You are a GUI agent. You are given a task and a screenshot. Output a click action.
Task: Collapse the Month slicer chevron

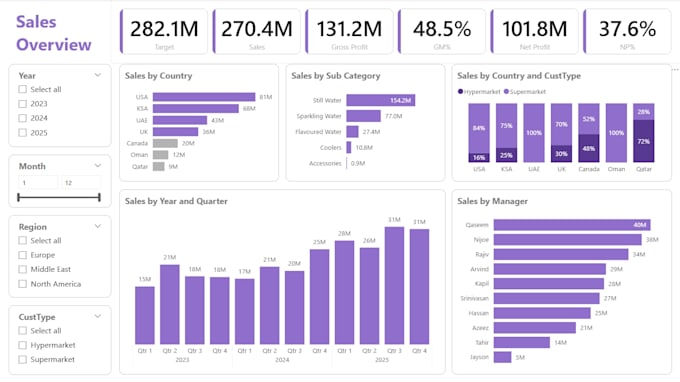[98, 166]
